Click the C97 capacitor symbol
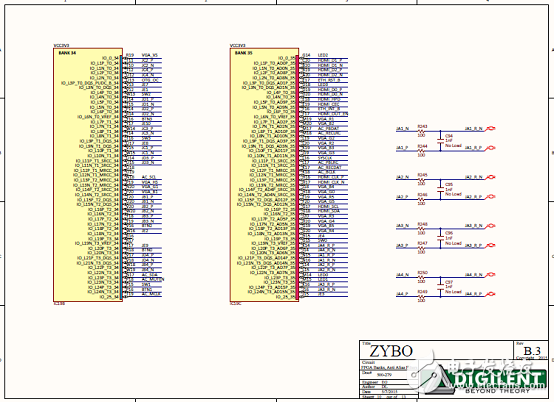 [x=440, y=287]
